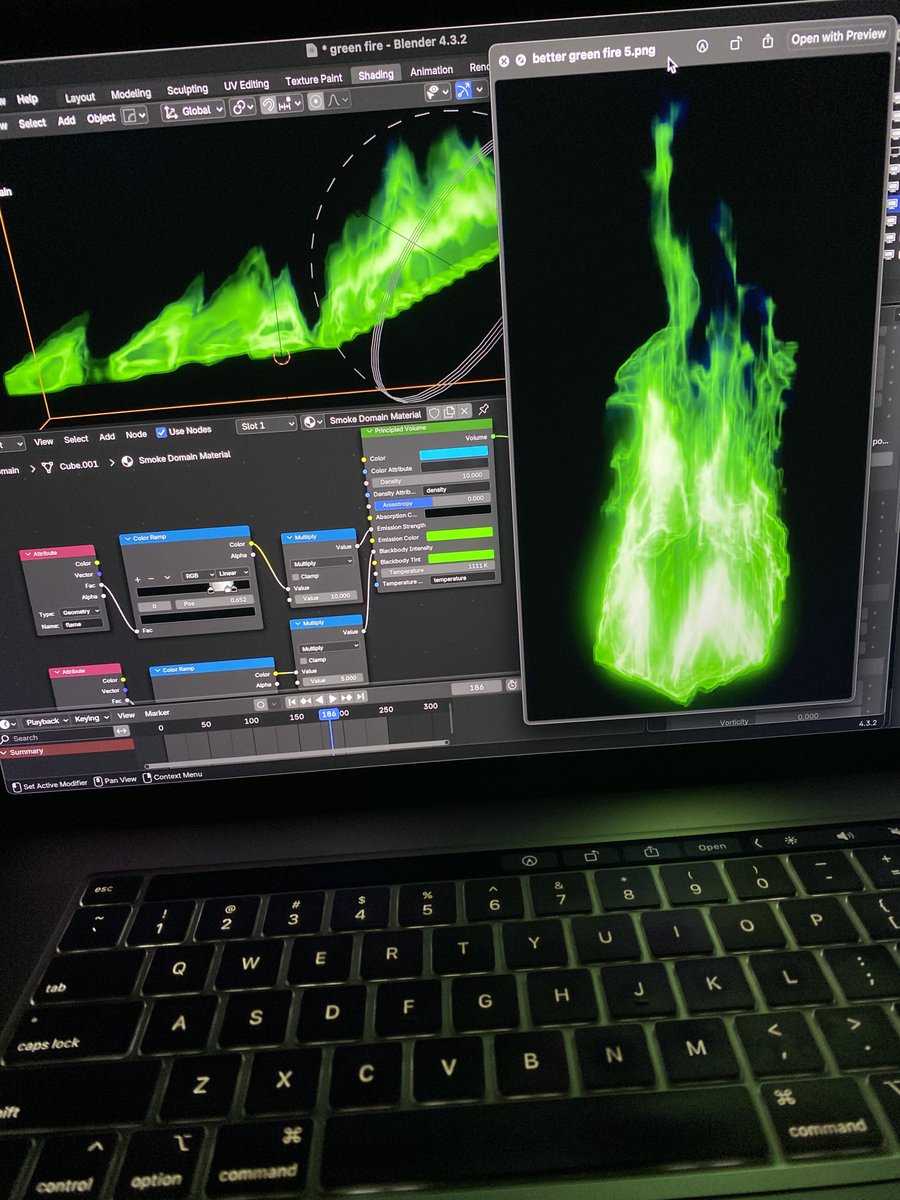Click the Open with Preview button
The image size is (900, 1200).
click(x=838, y=37)
